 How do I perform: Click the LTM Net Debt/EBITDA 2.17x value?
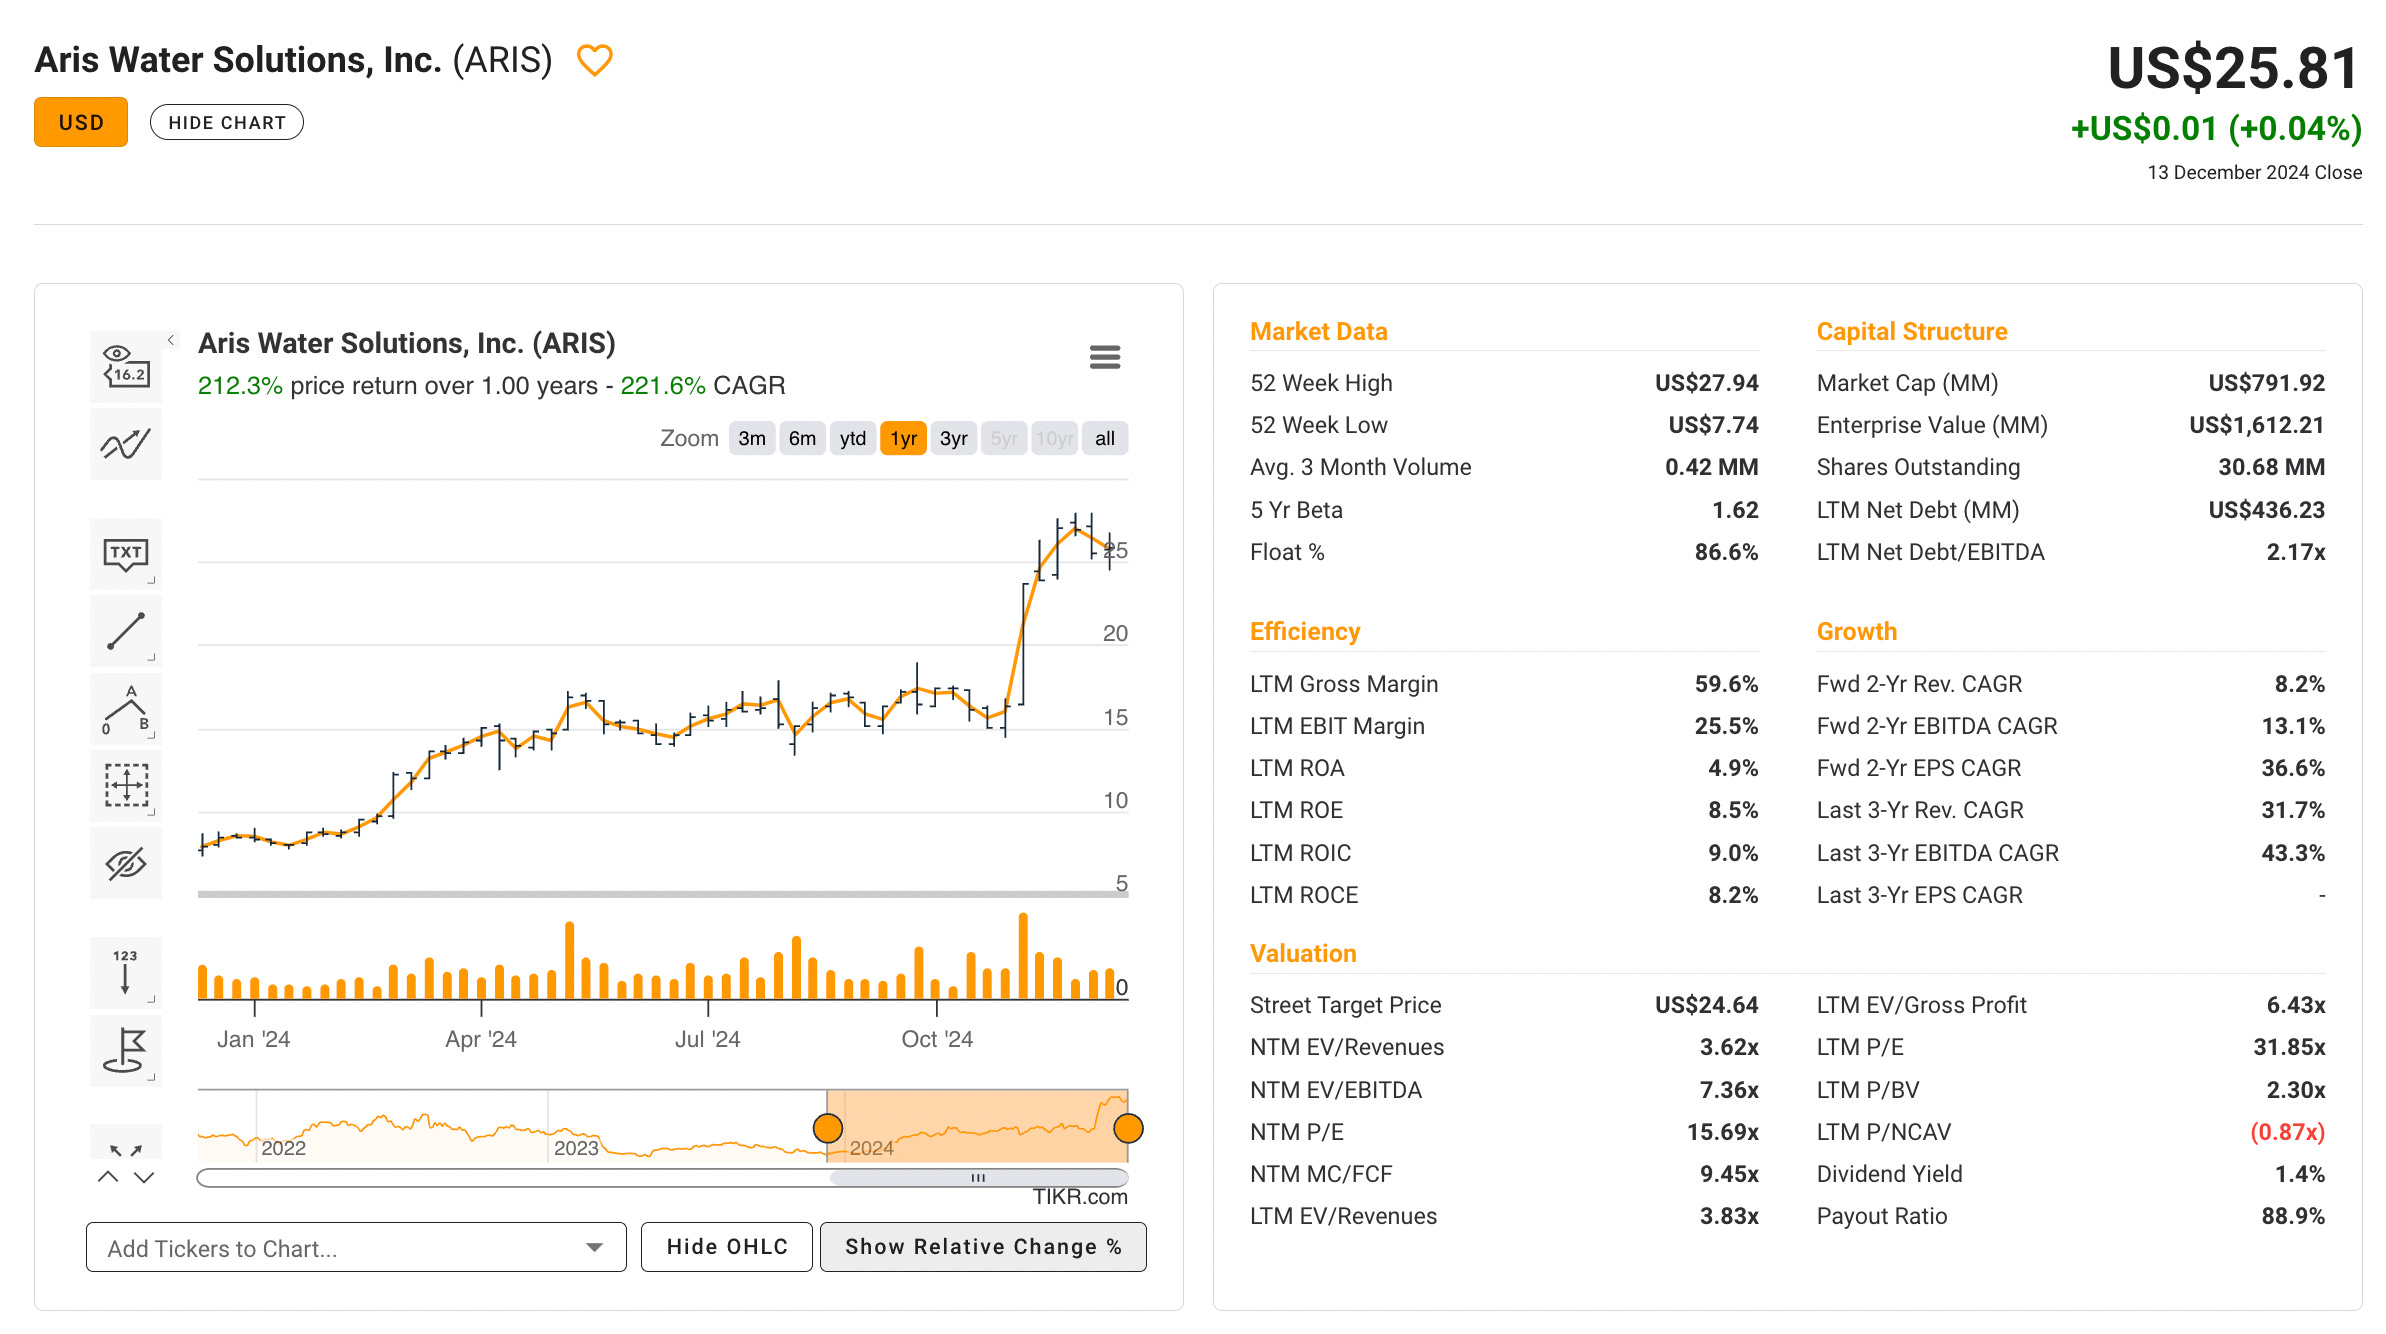pyautogui.click(x=2295, y=552)
